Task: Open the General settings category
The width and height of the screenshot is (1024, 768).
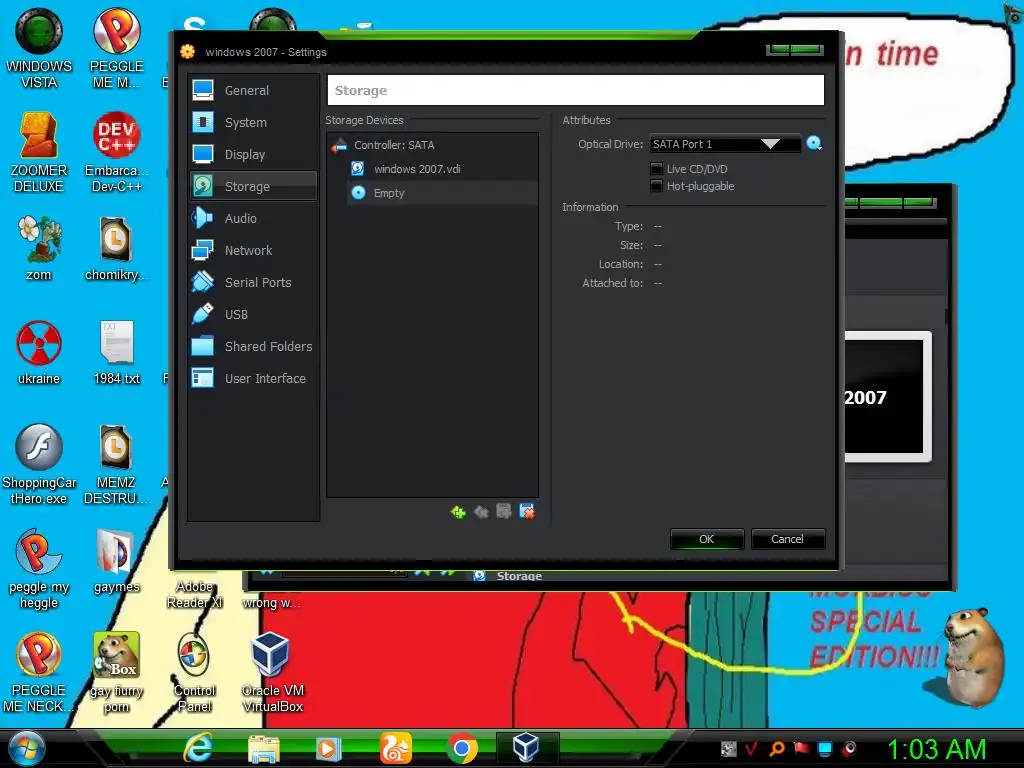Action: [x=253, y=90]
